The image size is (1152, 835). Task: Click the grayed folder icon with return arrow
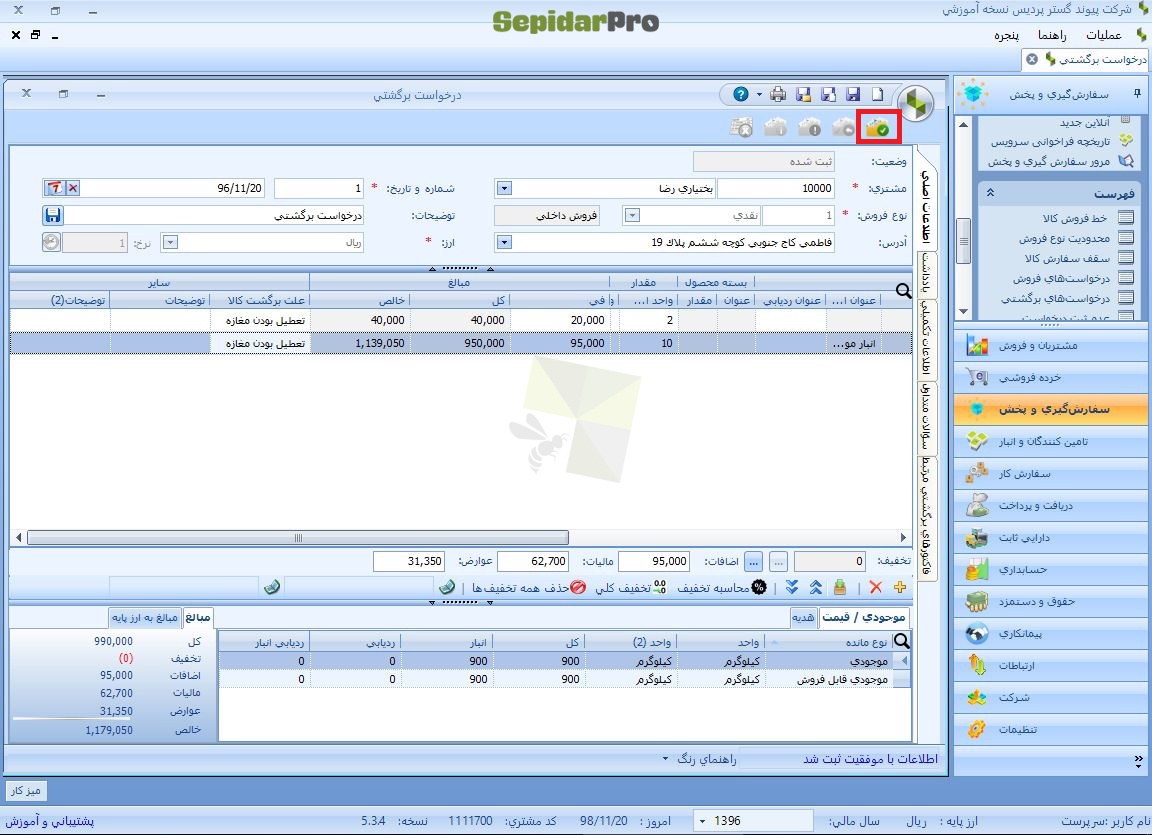[843, 128]
